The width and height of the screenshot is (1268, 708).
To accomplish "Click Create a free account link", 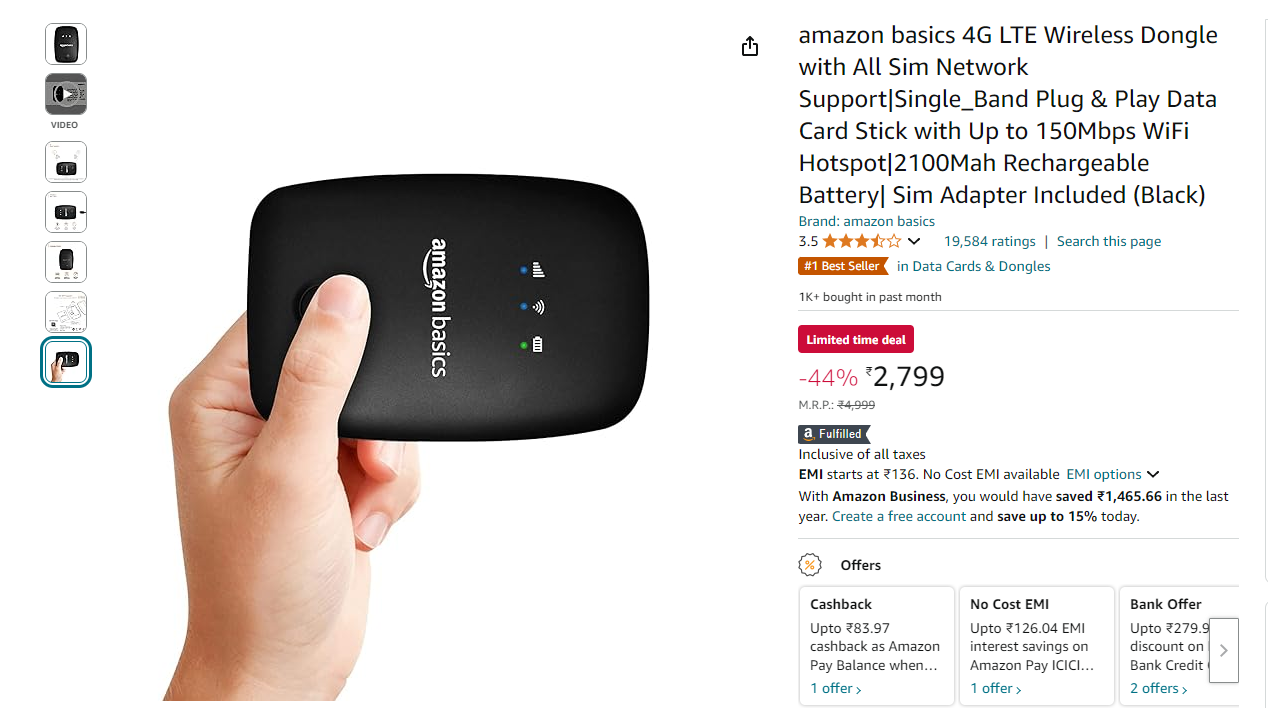I will pyautogui.click(x=899, y=516).
